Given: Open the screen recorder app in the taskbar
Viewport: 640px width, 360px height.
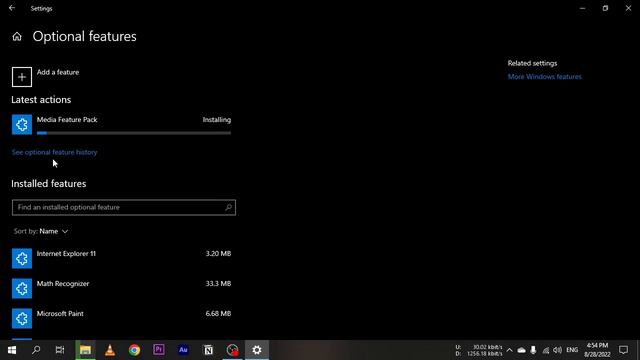Looking at the screenshot, I should [232, 350].
